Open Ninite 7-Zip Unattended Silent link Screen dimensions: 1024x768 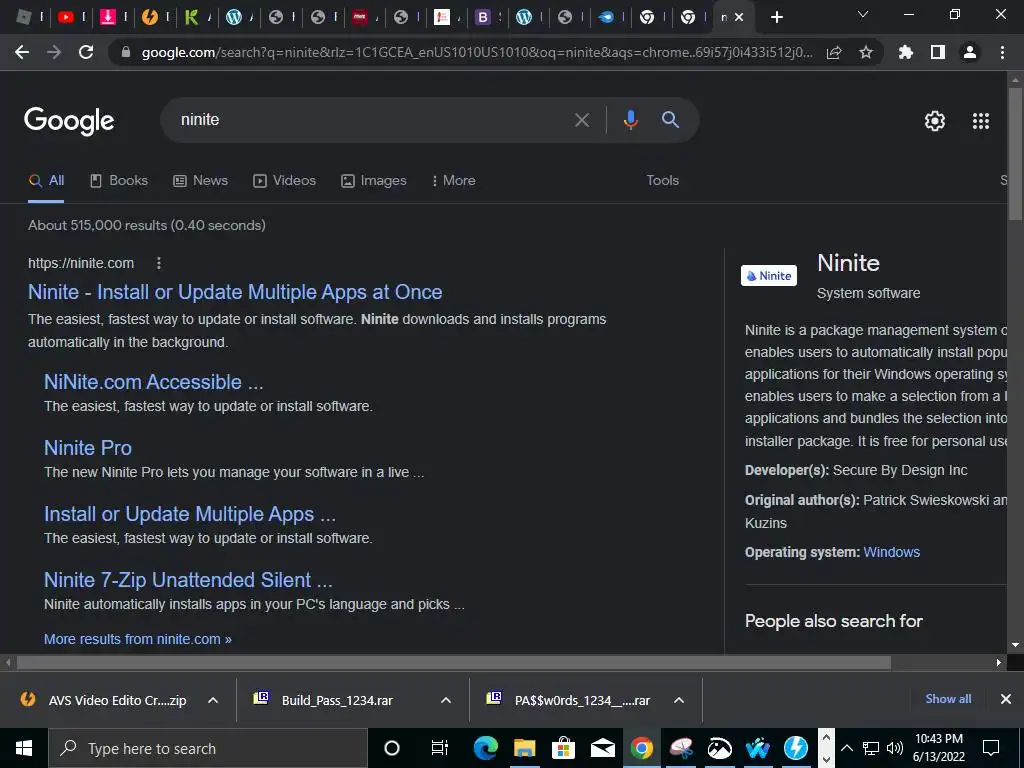188,580
